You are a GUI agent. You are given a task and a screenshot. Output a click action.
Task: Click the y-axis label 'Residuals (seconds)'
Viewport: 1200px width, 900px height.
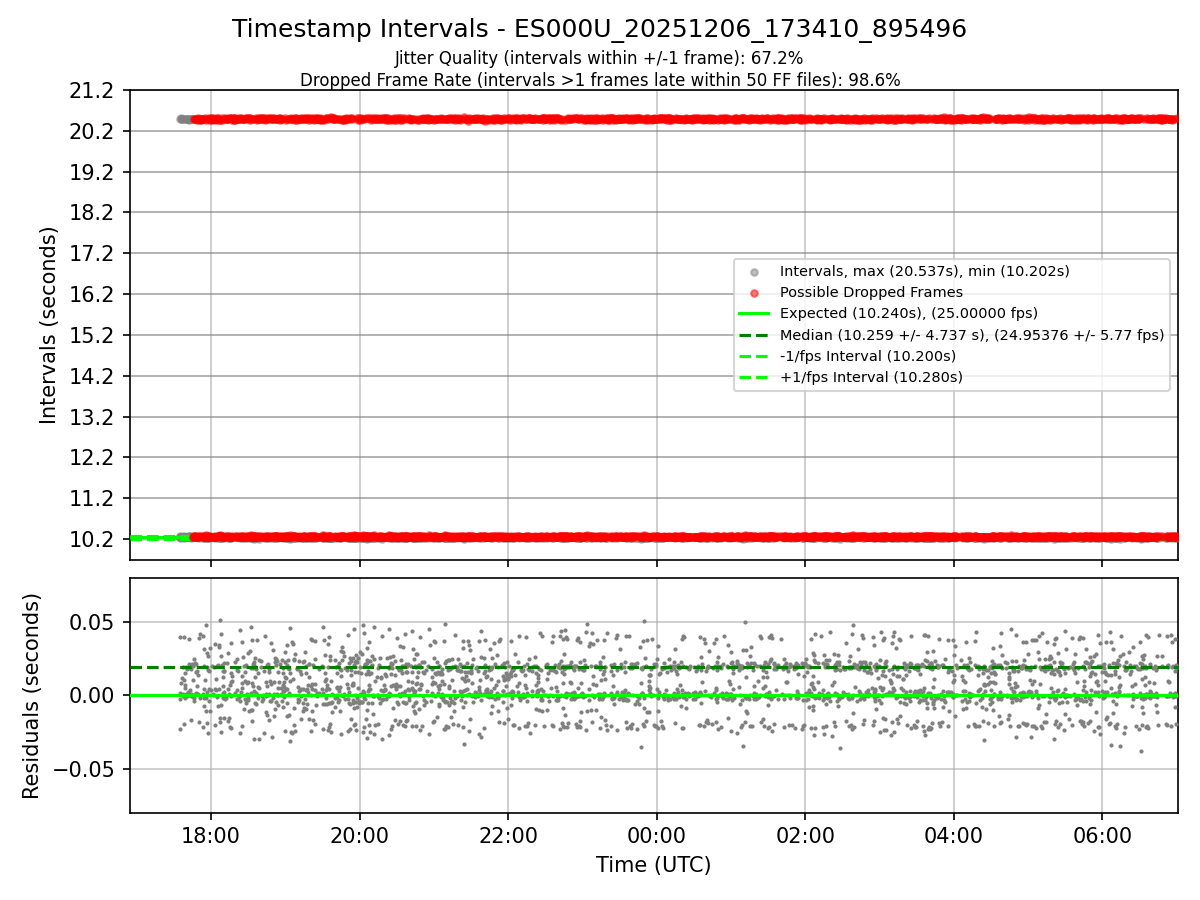pos(31,696)
